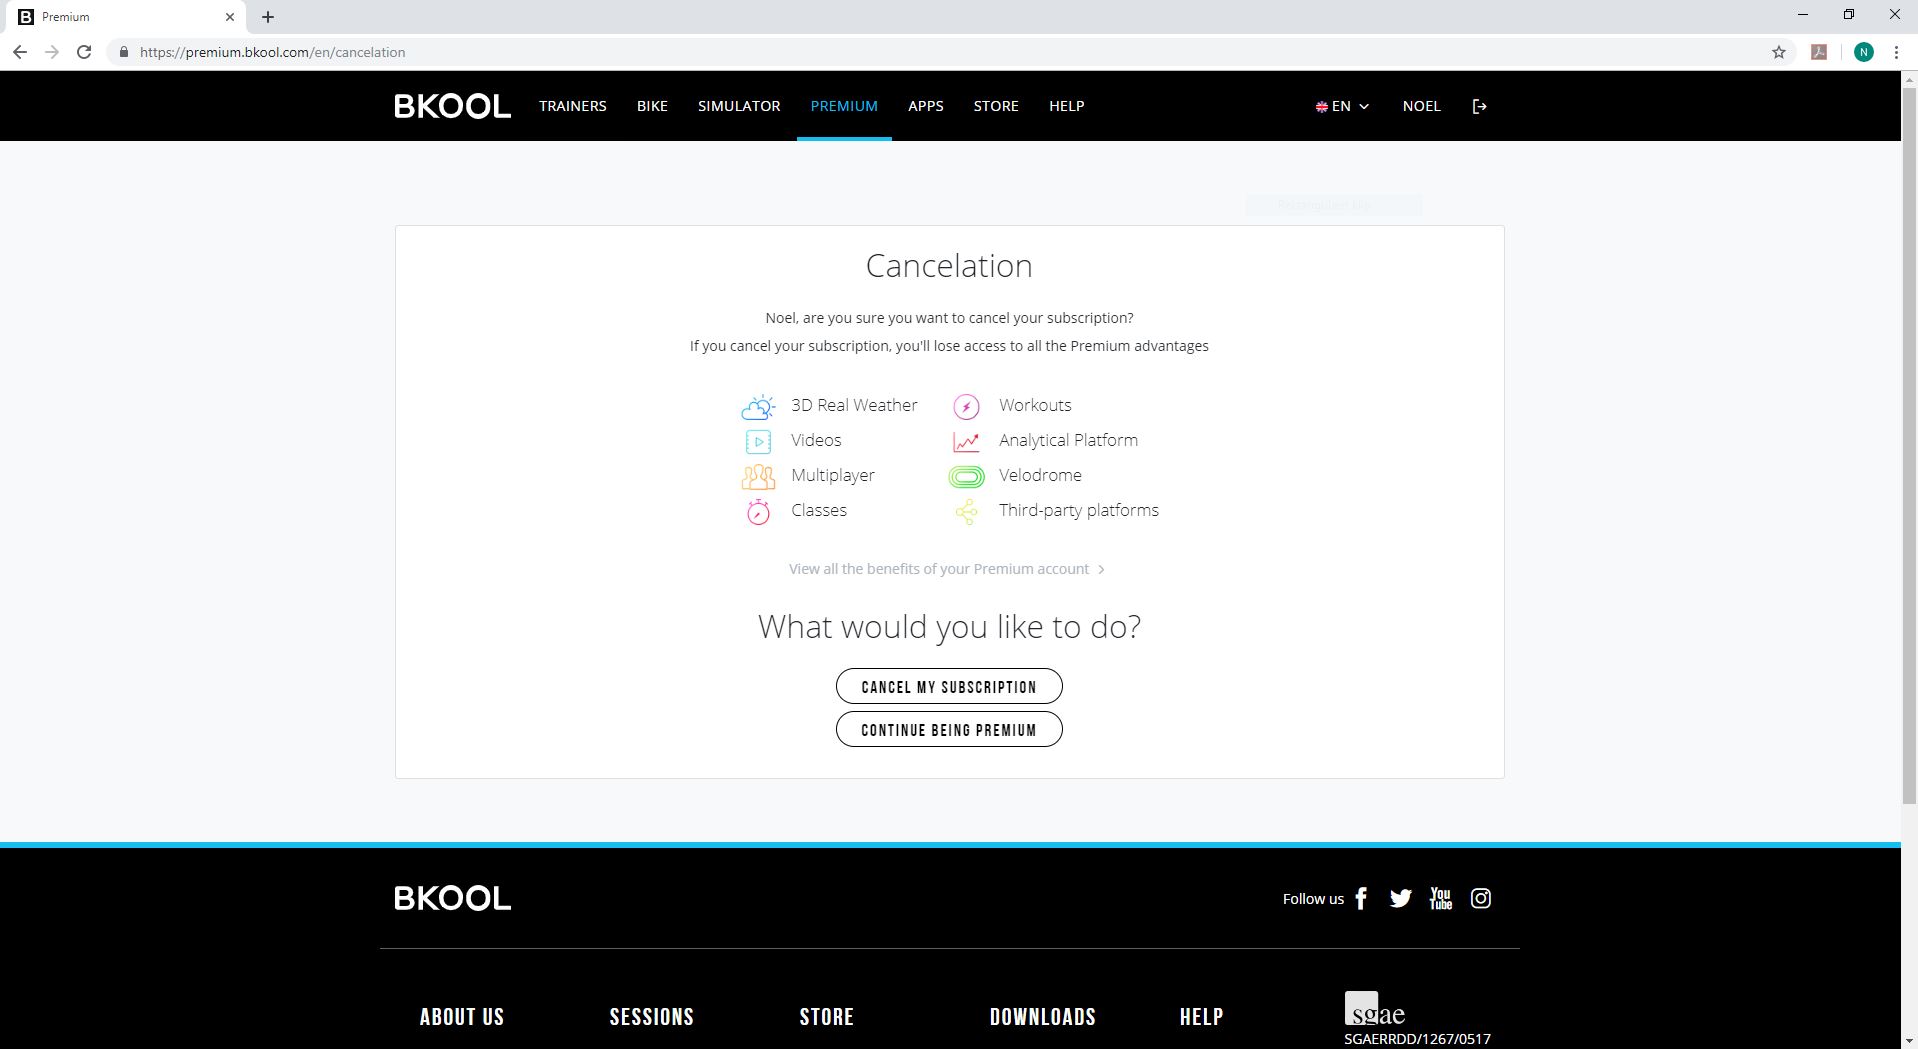Click the Multiplayer people icon
1918x1049 pixels.
(758, 476)
